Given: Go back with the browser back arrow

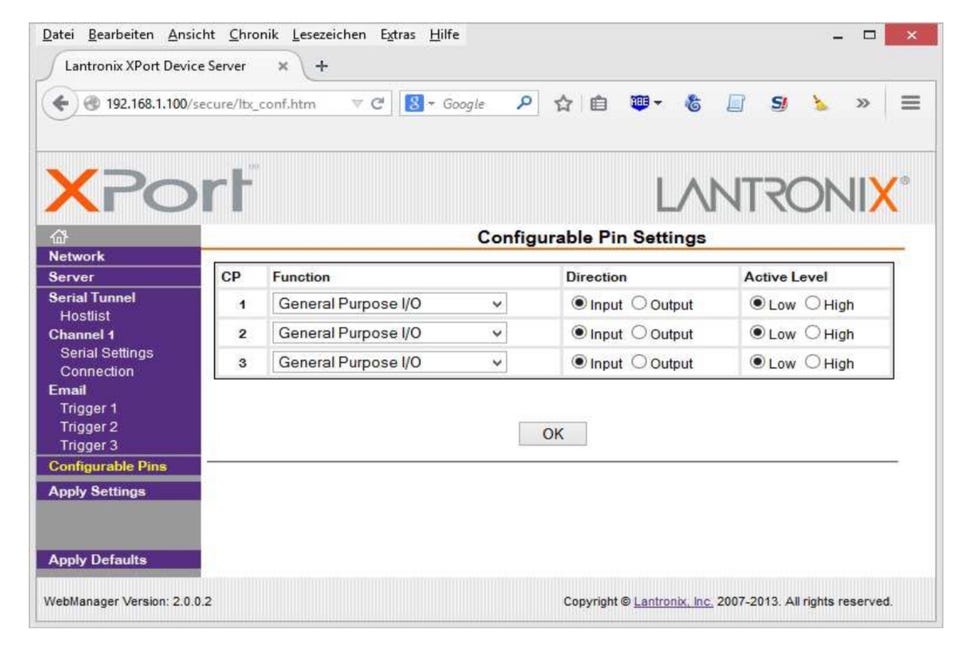Looking at the screenshot, I should point(60,103).
